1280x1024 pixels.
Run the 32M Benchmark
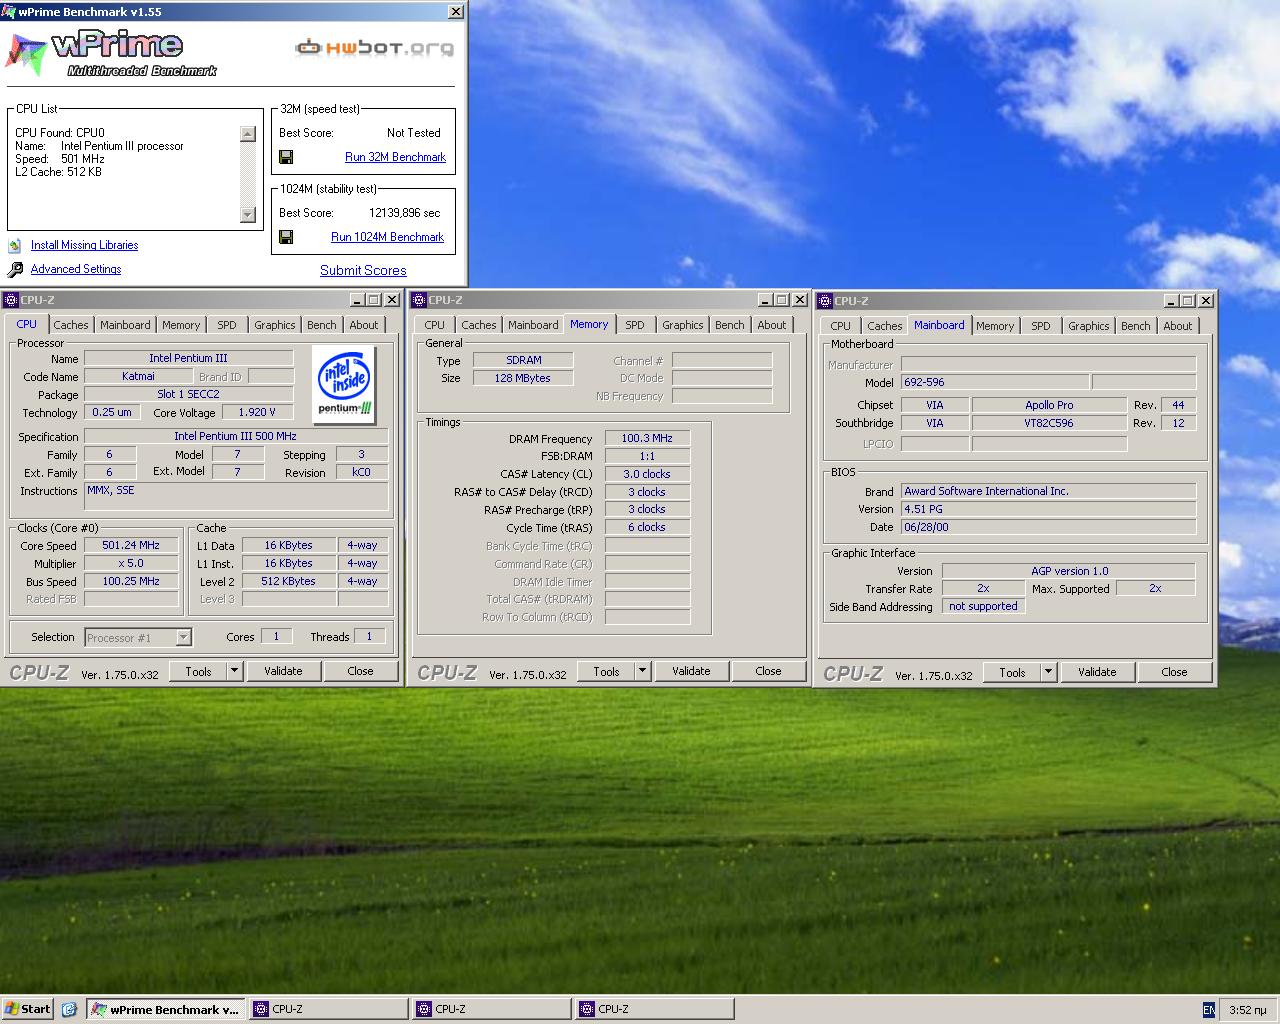coord(395,157)
